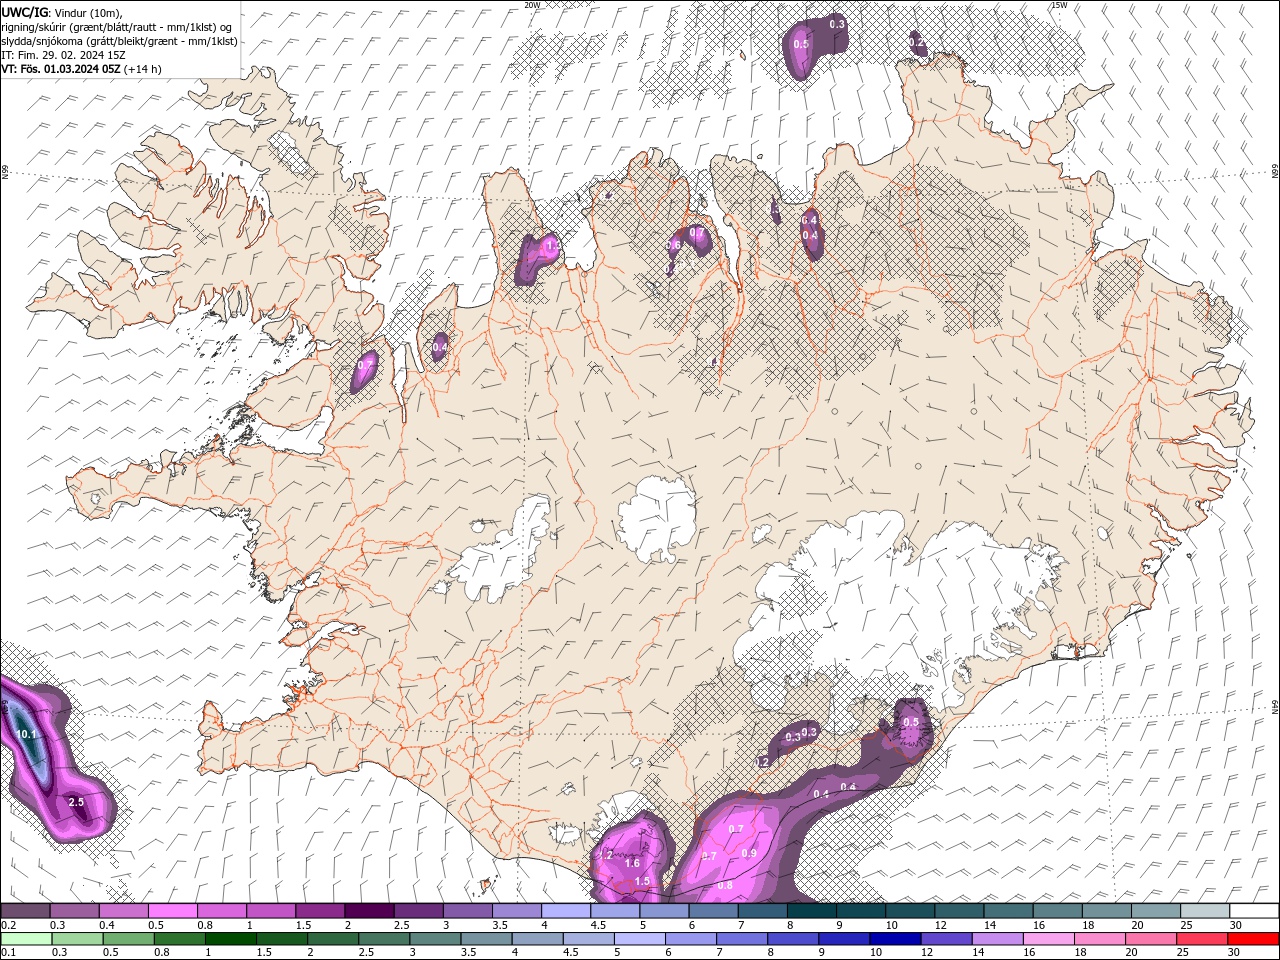Image resolution: width=1280 pixels, height=960 pixels.
Task: Click the 1.6 precipitation value near the south coast
Action: (632, 863)
